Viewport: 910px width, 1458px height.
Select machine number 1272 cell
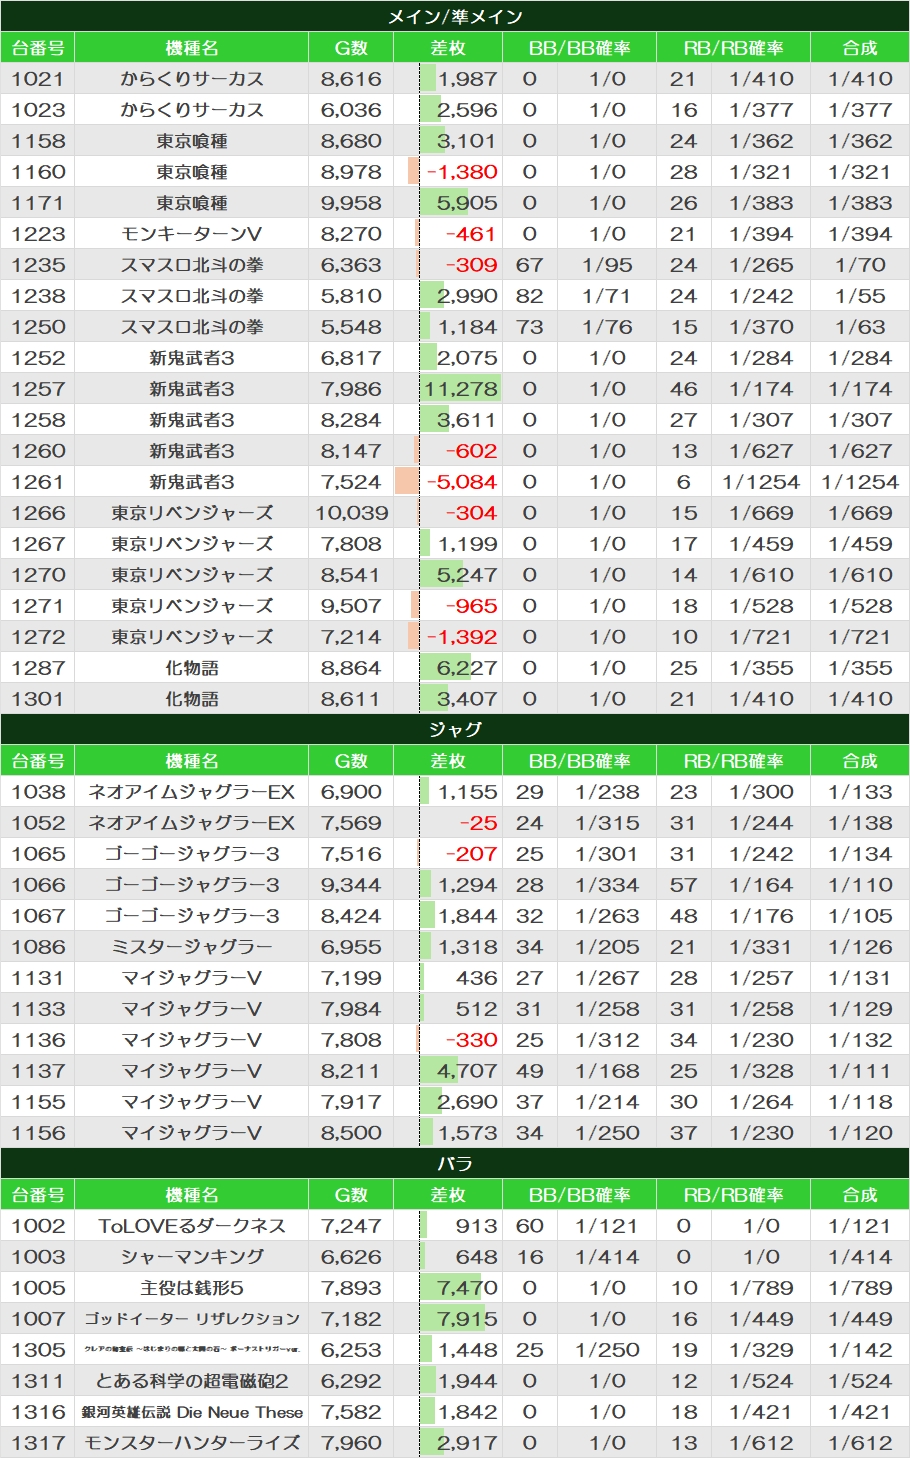tap(38, 637)
